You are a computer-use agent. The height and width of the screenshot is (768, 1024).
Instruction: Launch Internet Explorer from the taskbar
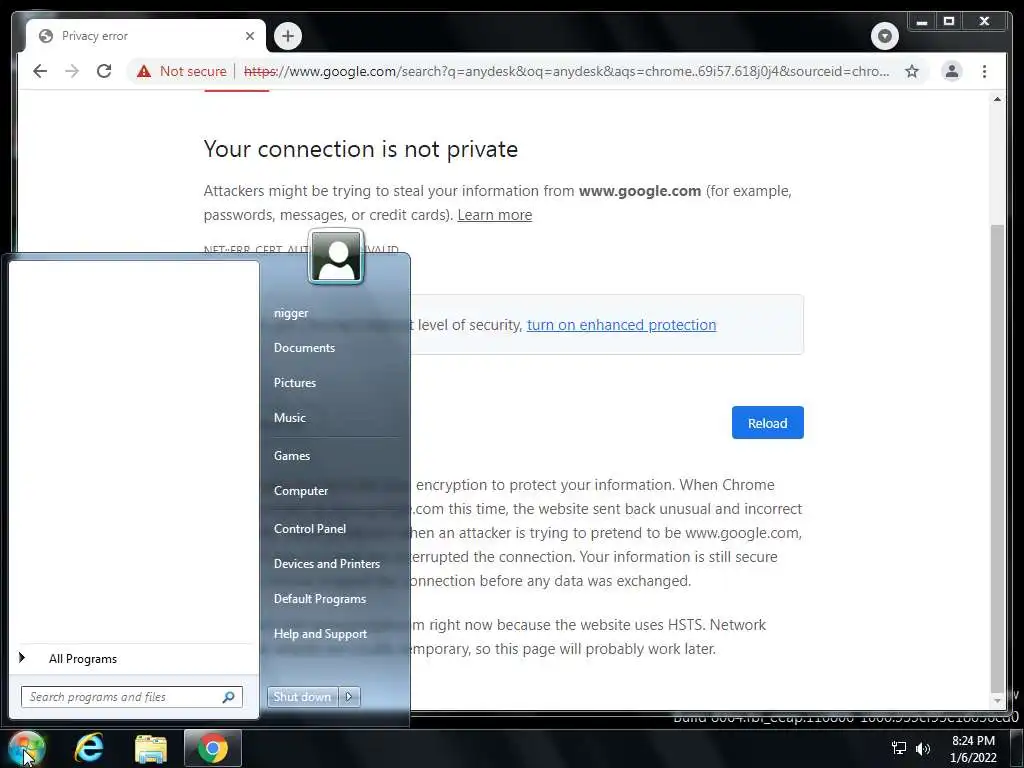point(89,748)
